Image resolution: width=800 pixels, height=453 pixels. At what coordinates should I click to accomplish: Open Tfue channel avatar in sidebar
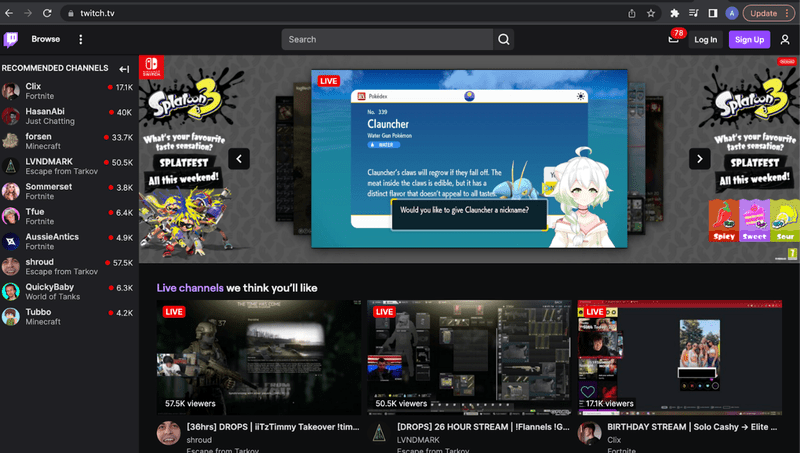[11, 216]
